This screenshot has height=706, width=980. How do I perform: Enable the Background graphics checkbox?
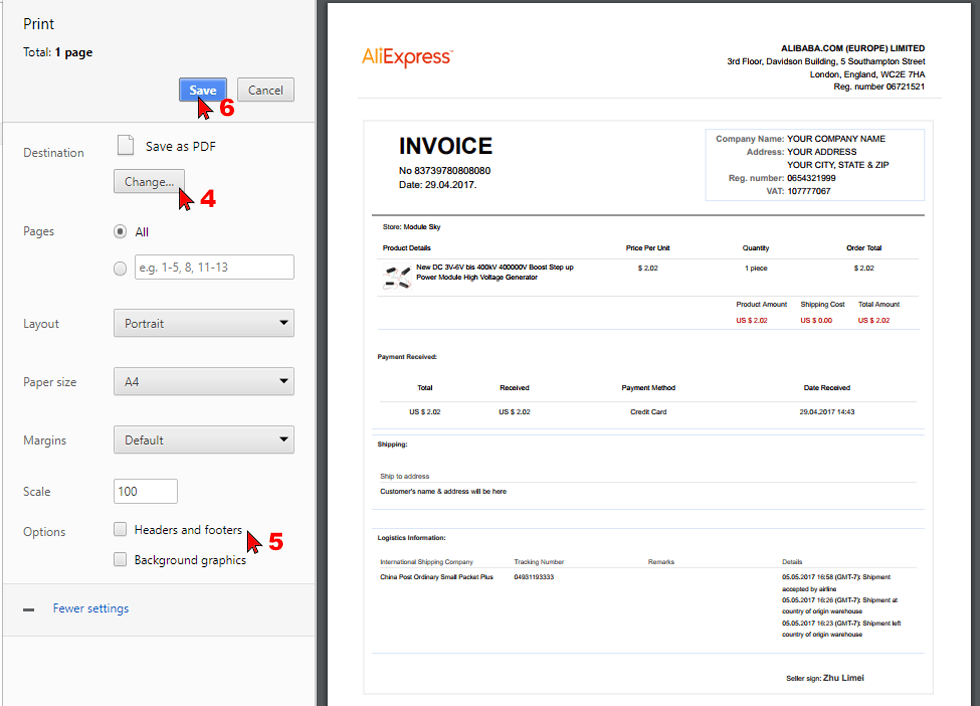[120, 559]
